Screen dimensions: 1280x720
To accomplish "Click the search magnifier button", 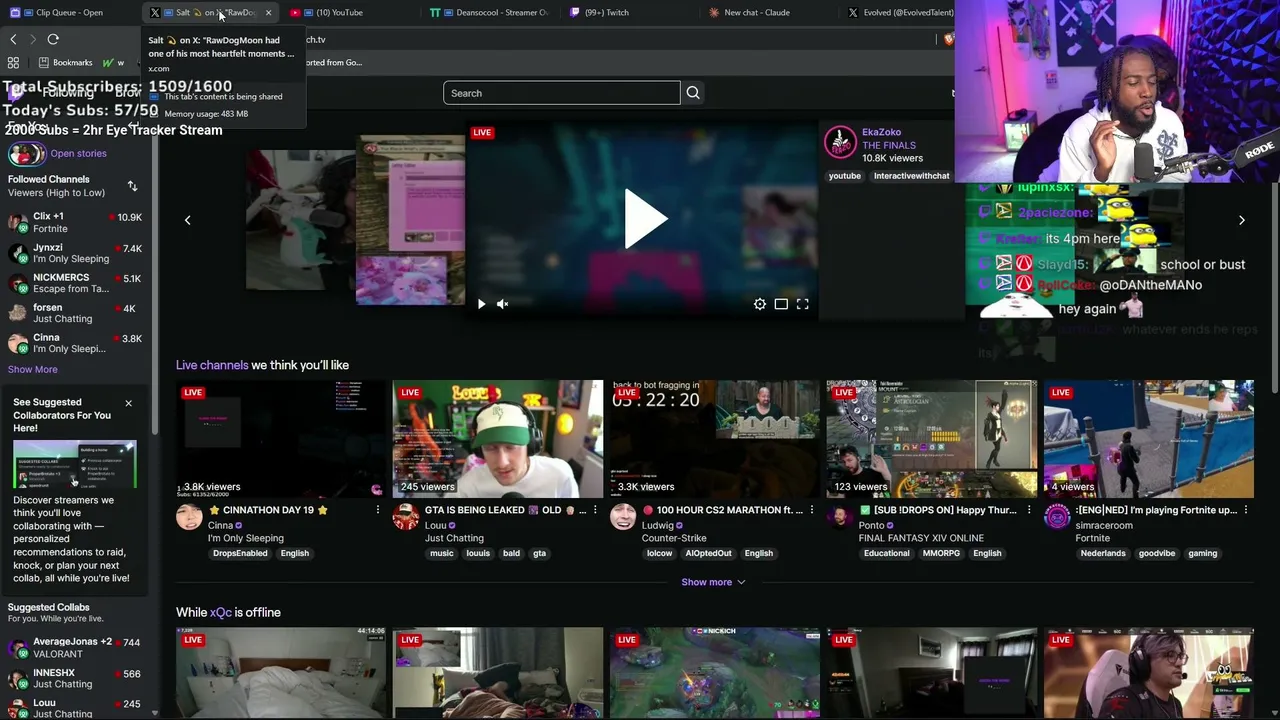I will pyautogui.click(x=692, y=93).
